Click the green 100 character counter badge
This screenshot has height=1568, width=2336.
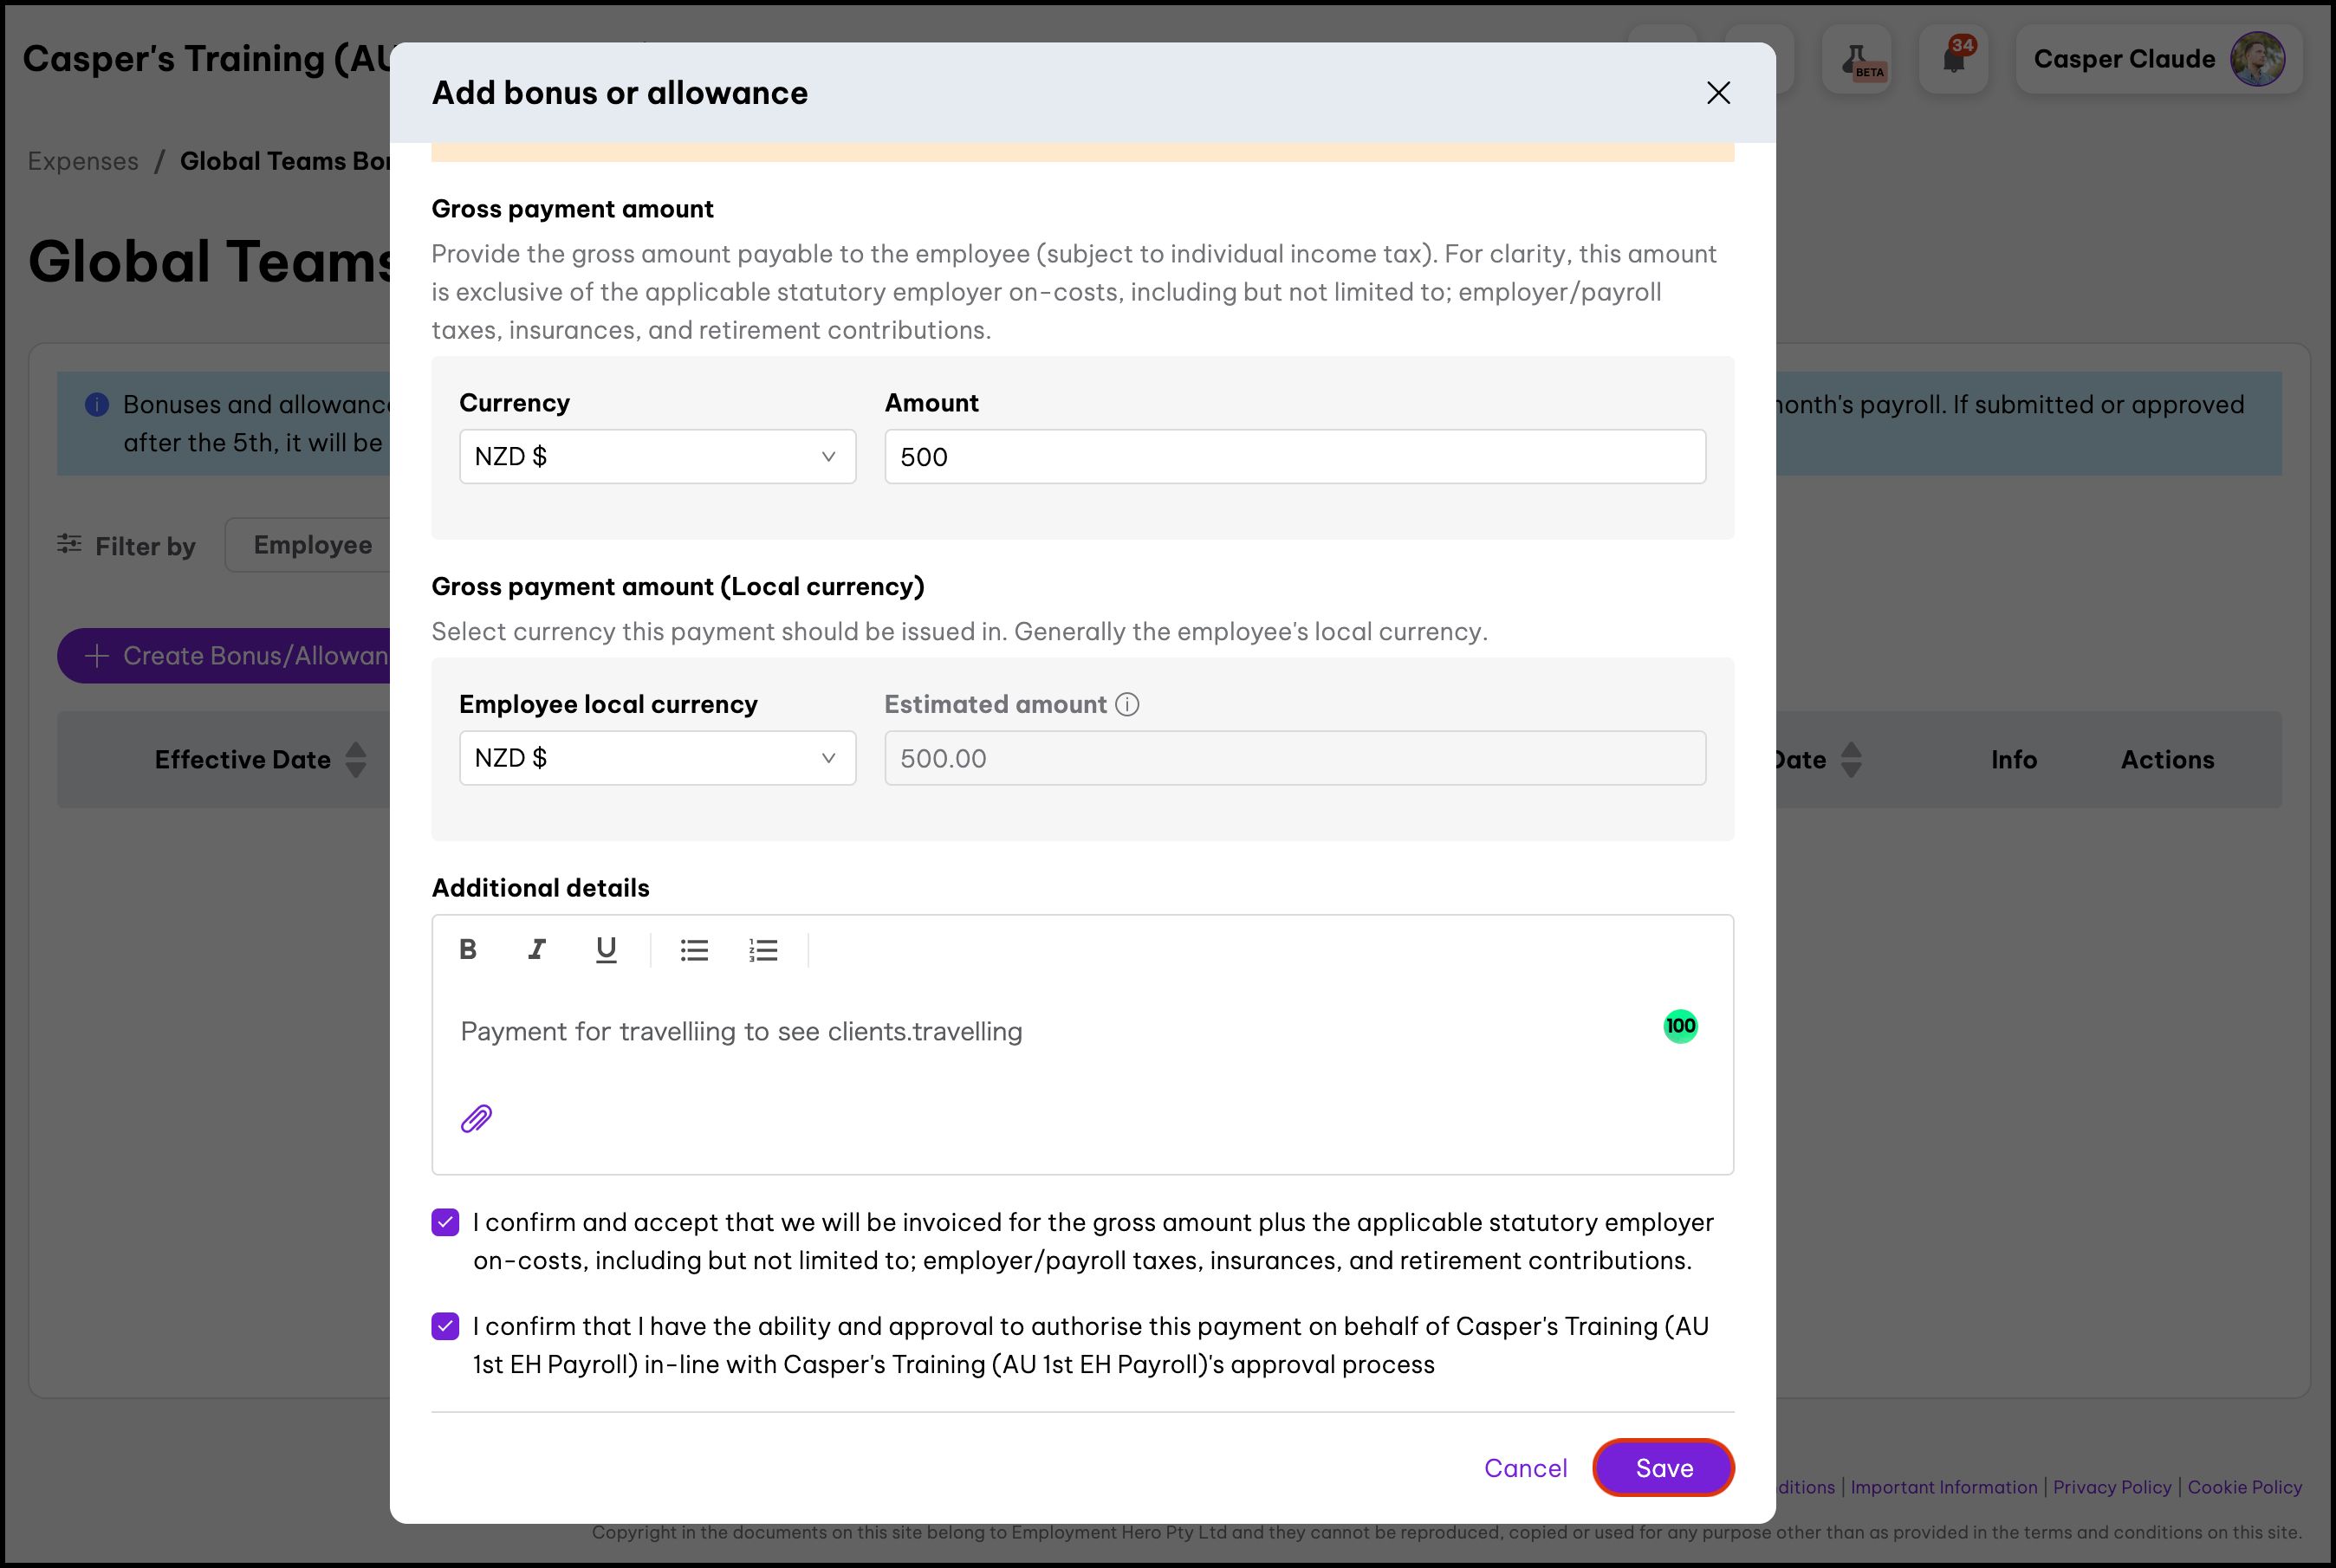tap(1680, 1026)
